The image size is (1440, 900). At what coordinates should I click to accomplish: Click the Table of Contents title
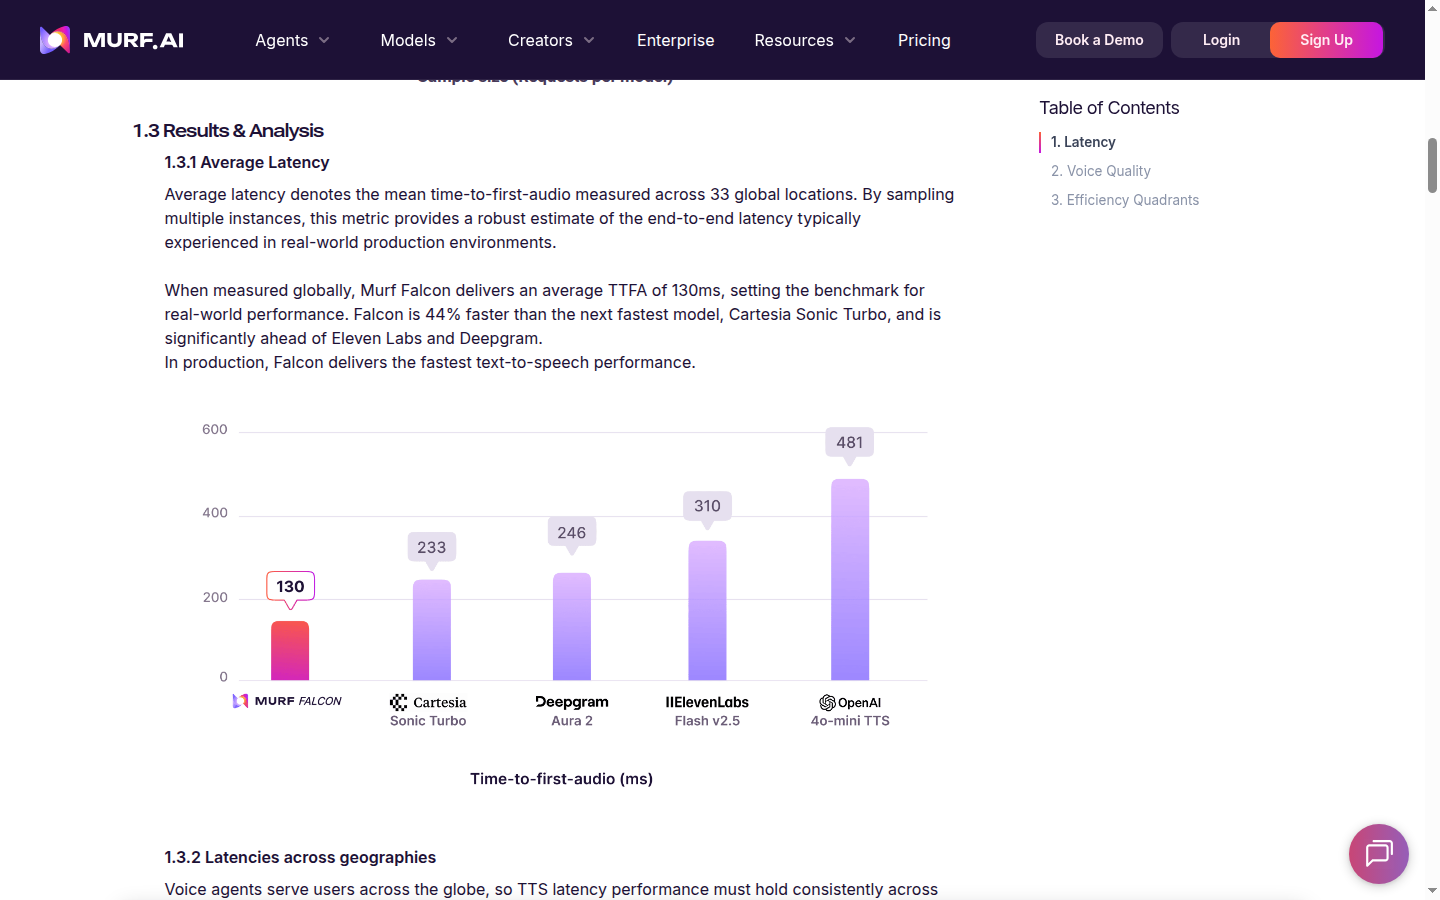coord(1109,108)
